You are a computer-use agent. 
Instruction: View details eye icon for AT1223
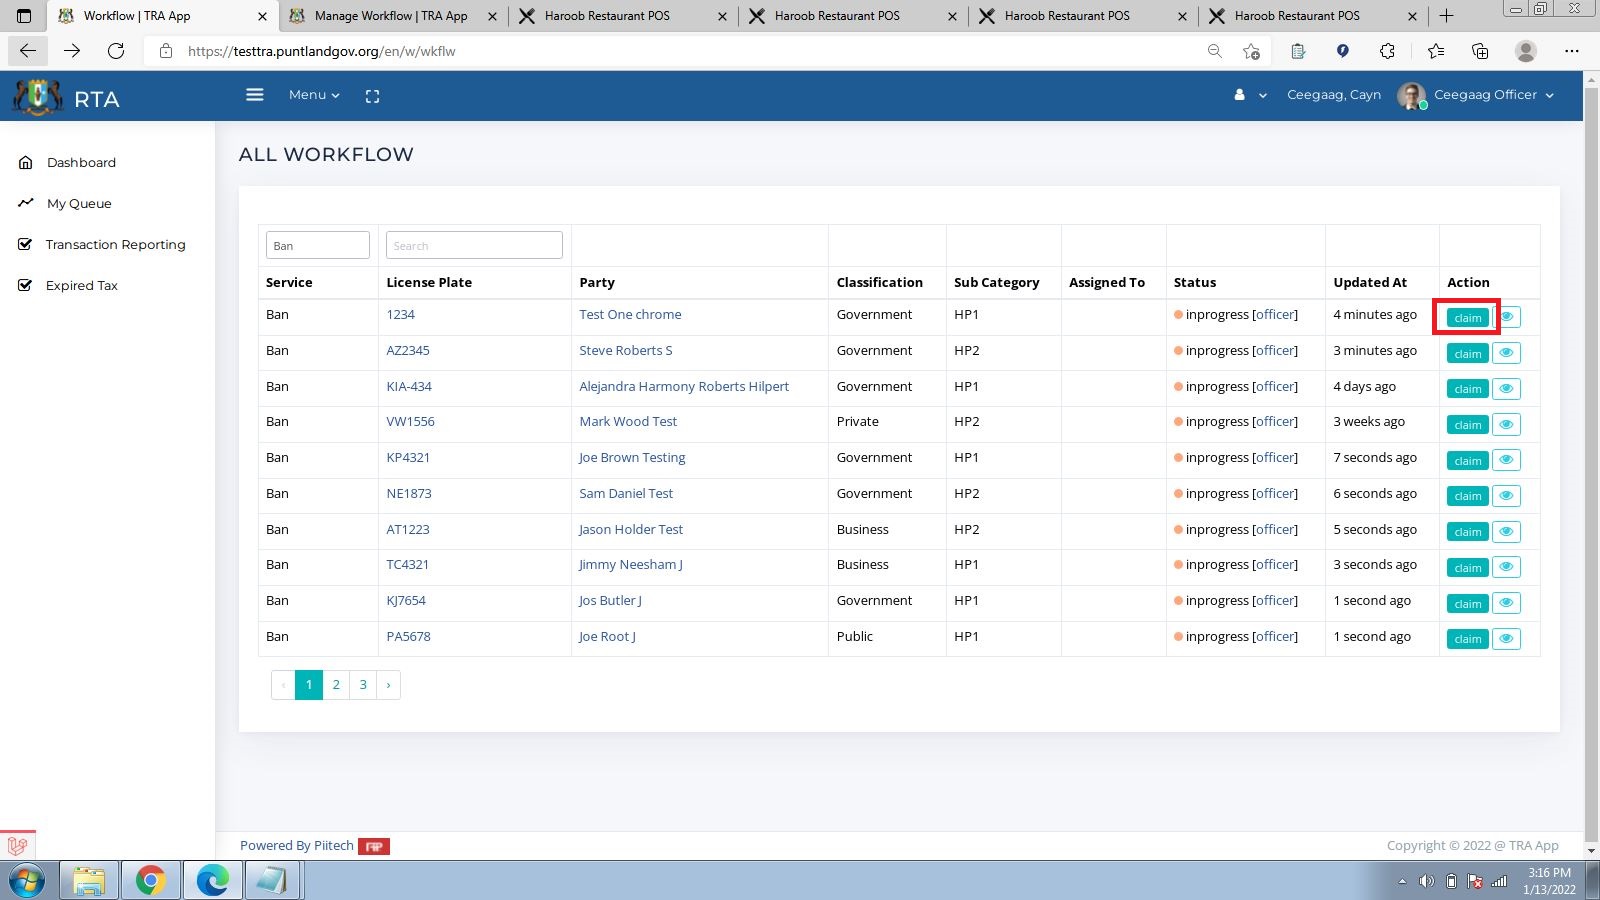click(x=1506, y=531)
